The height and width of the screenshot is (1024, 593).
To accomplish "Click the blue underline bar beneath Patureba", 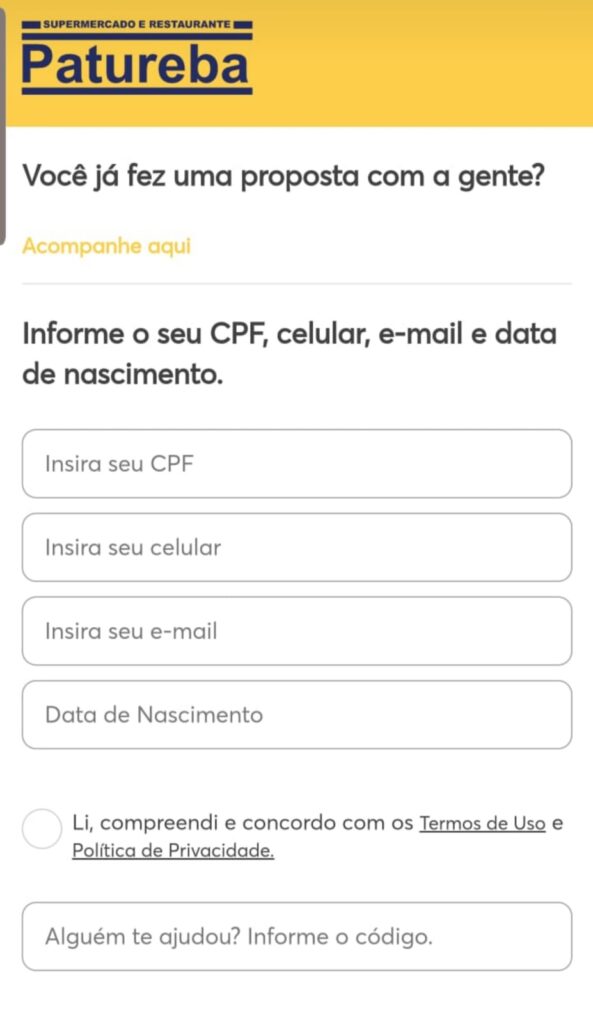I will tap(137, 91).
